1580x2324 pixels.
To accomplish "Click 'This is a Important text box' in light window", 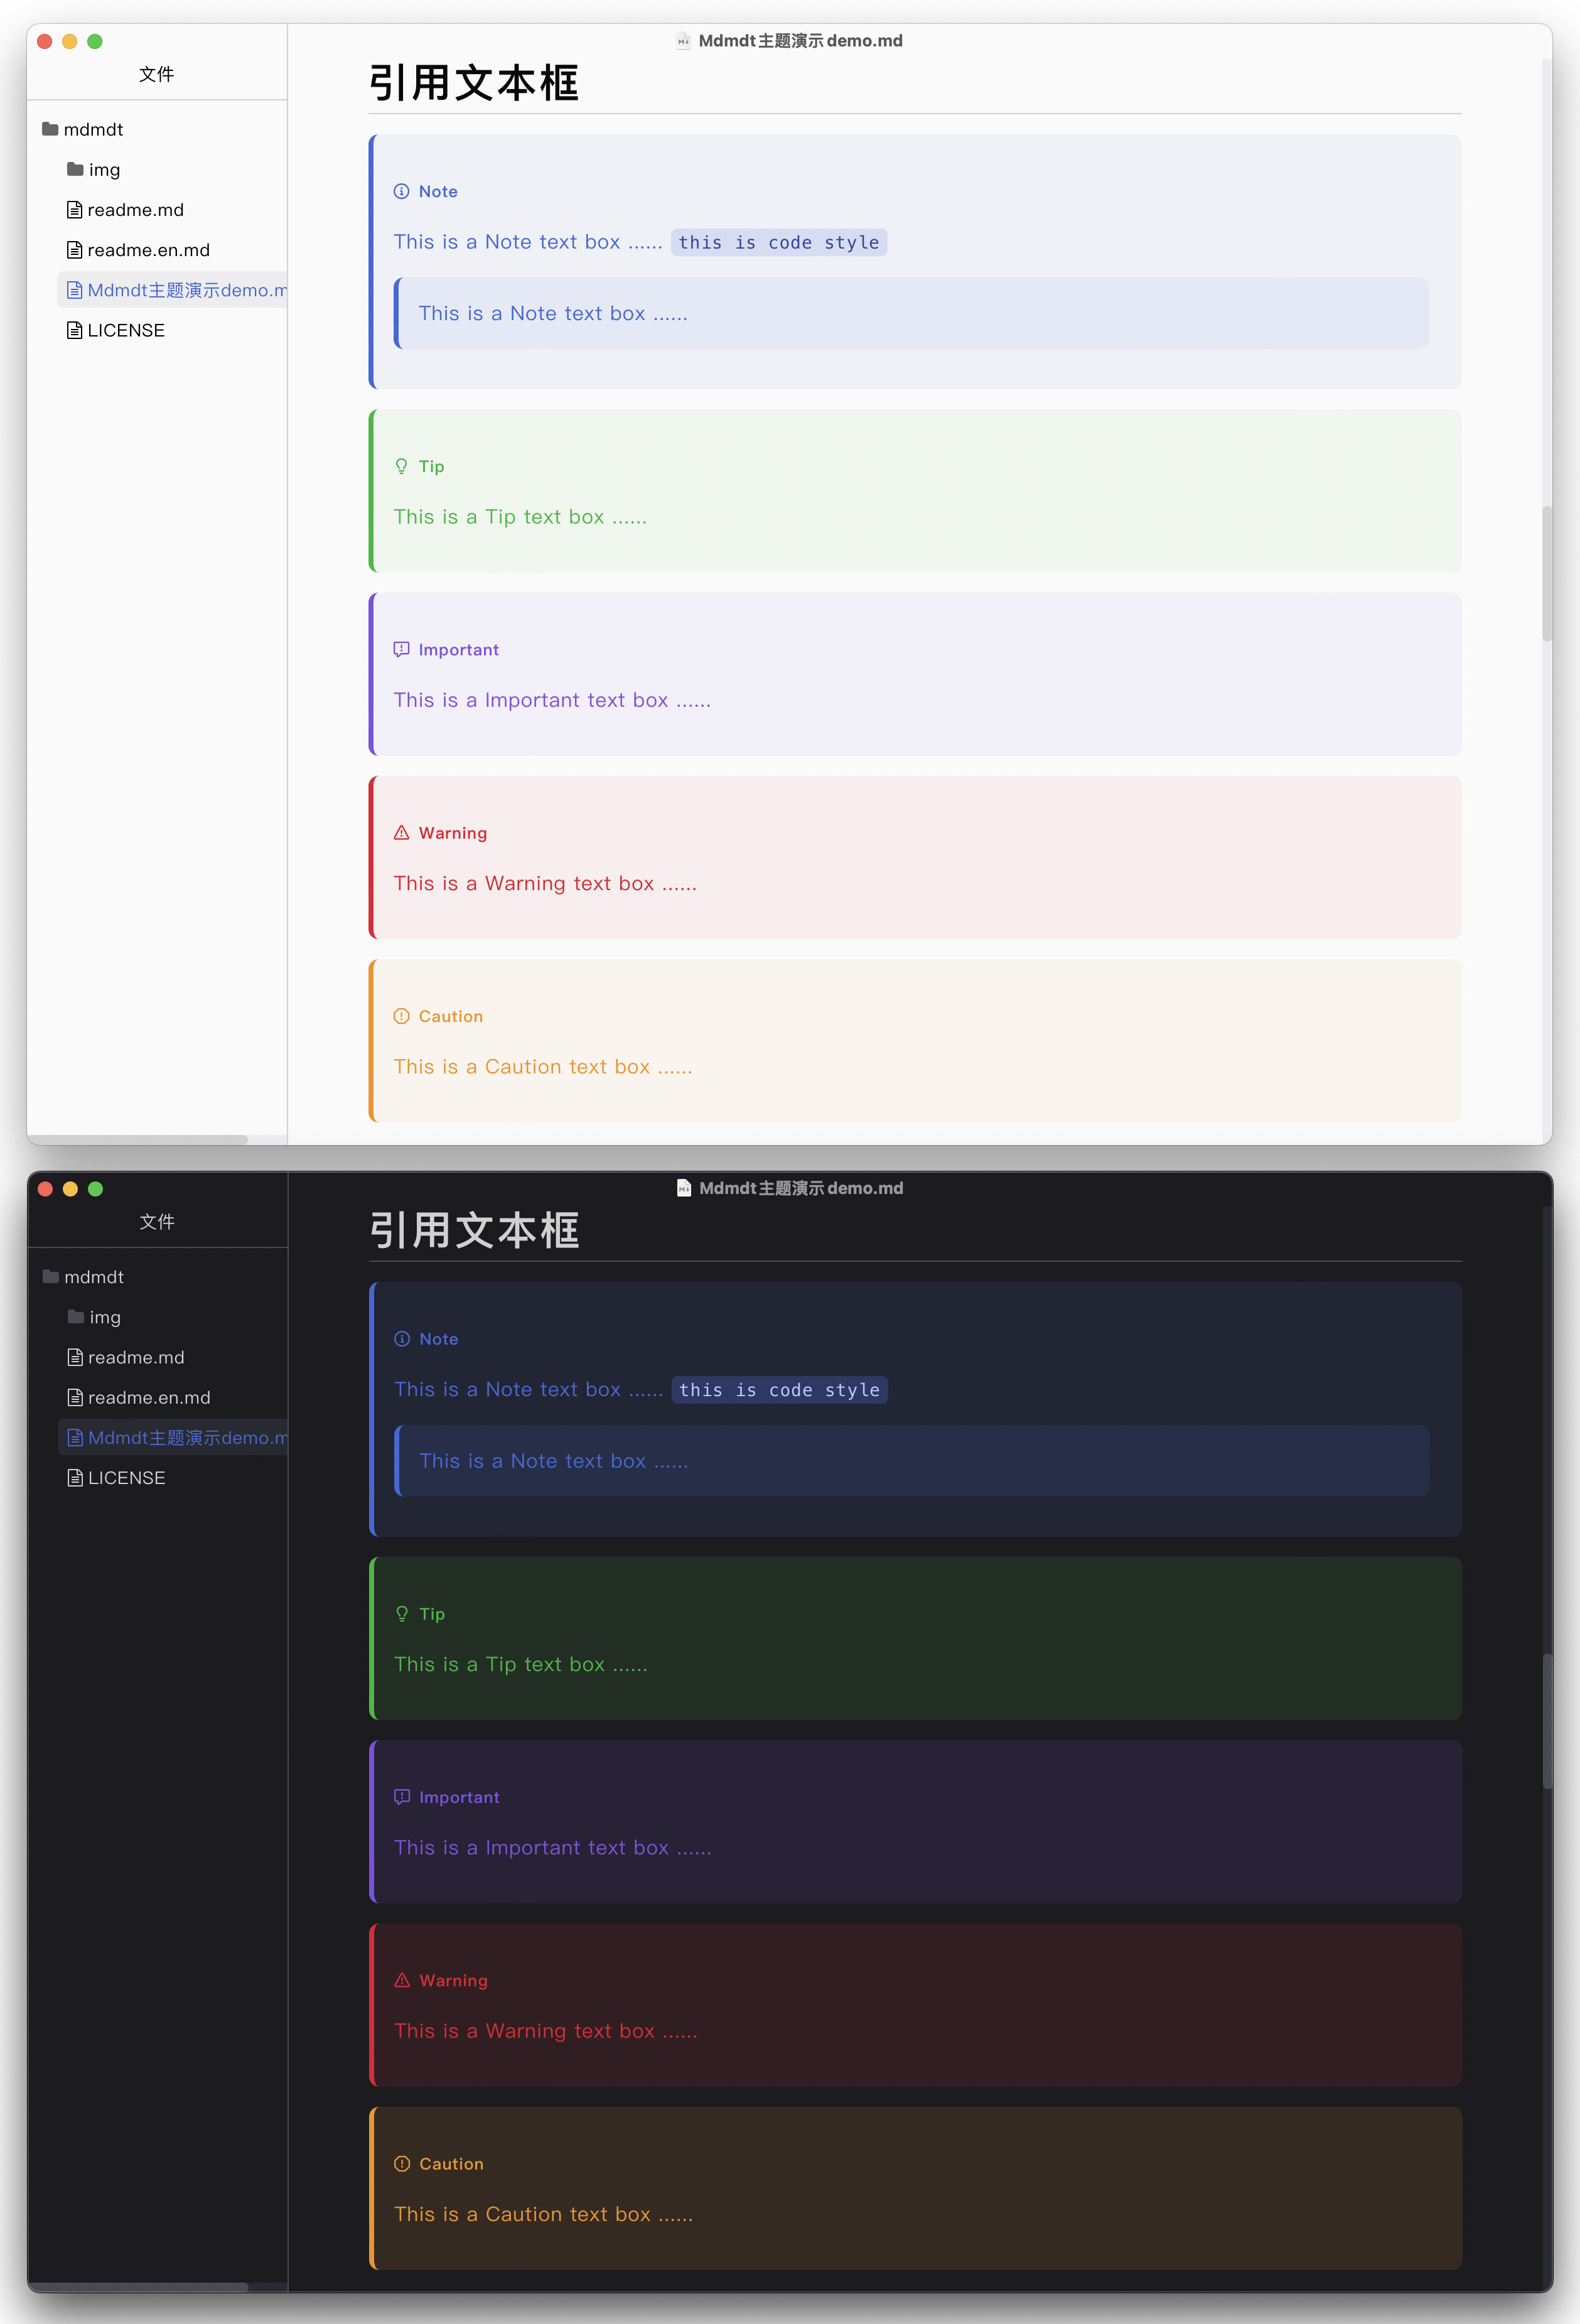I will click(552, 700).
